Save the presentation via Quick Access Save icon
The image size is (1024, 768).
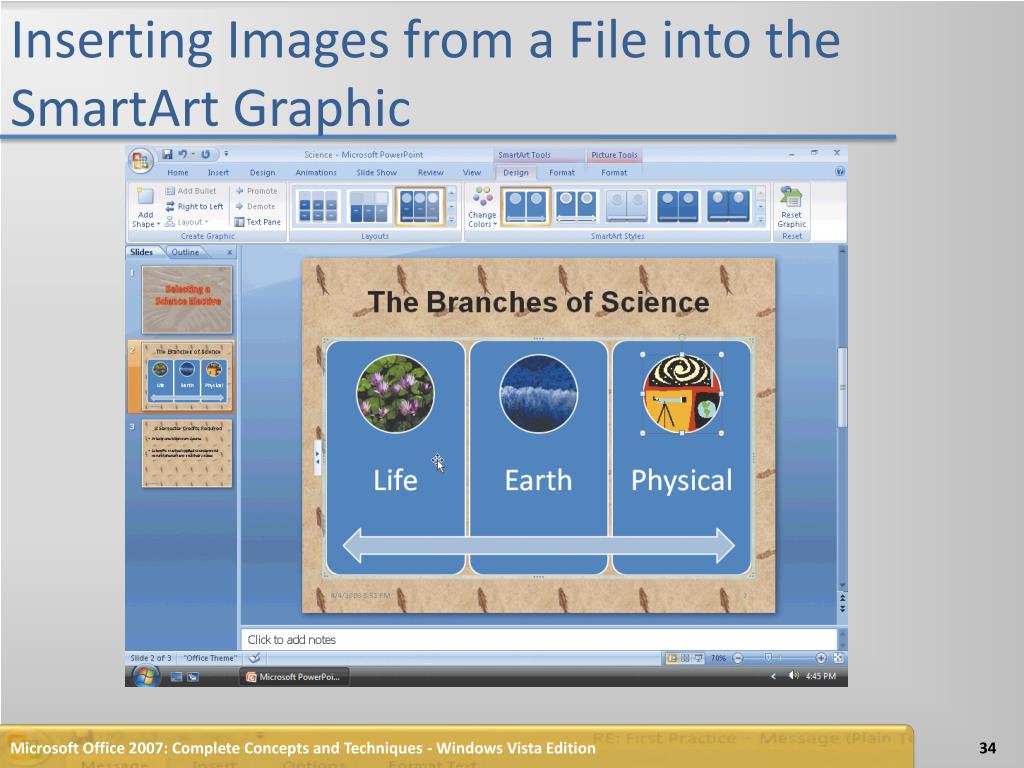point(167,154)
